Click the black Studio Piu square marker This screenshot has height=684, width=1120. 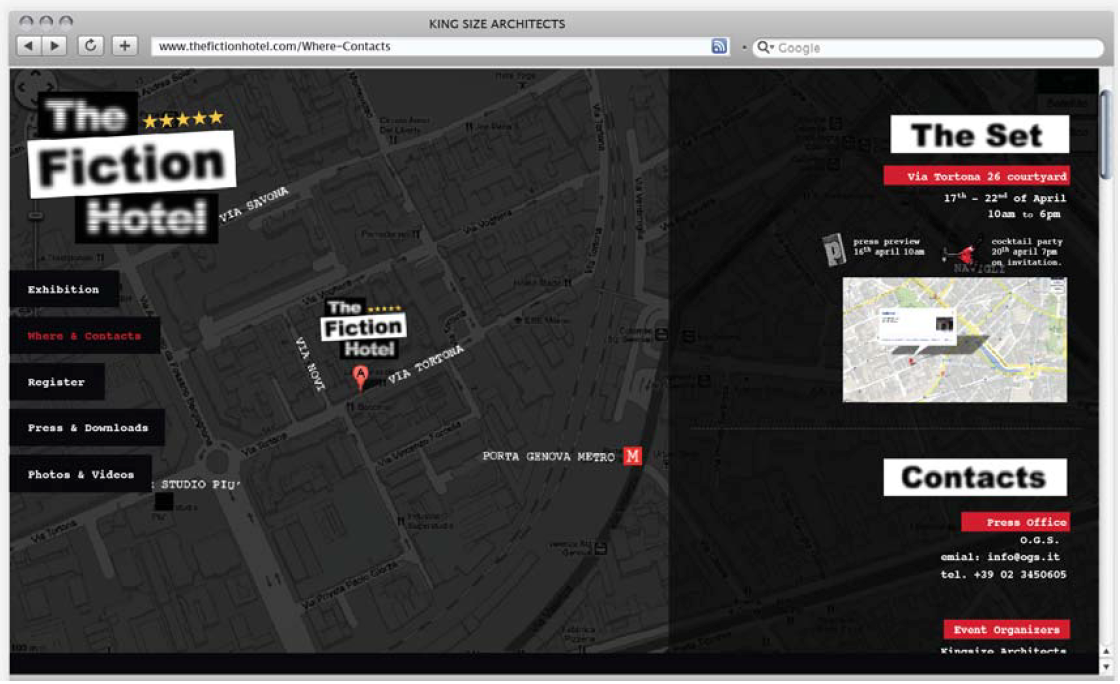click(164, 502)
